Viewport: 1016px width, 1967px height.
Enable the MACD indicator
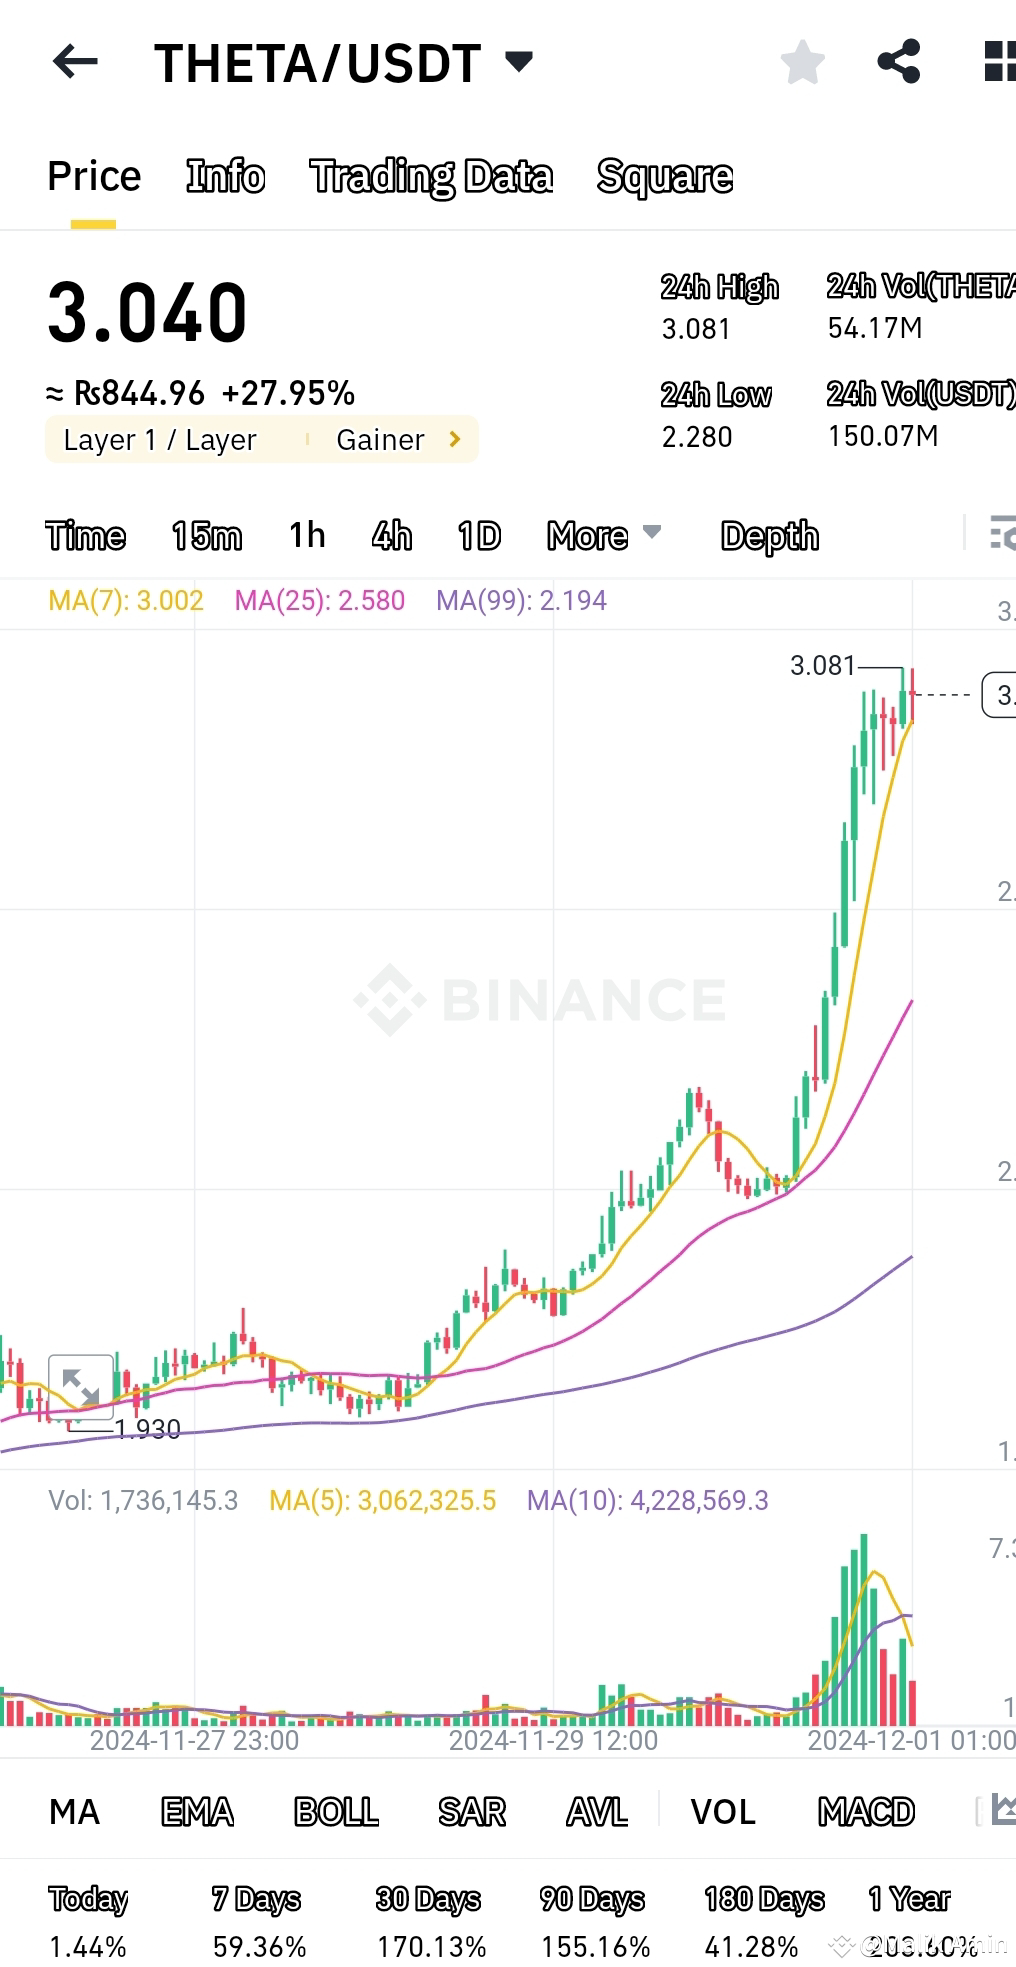[867, 1812]
